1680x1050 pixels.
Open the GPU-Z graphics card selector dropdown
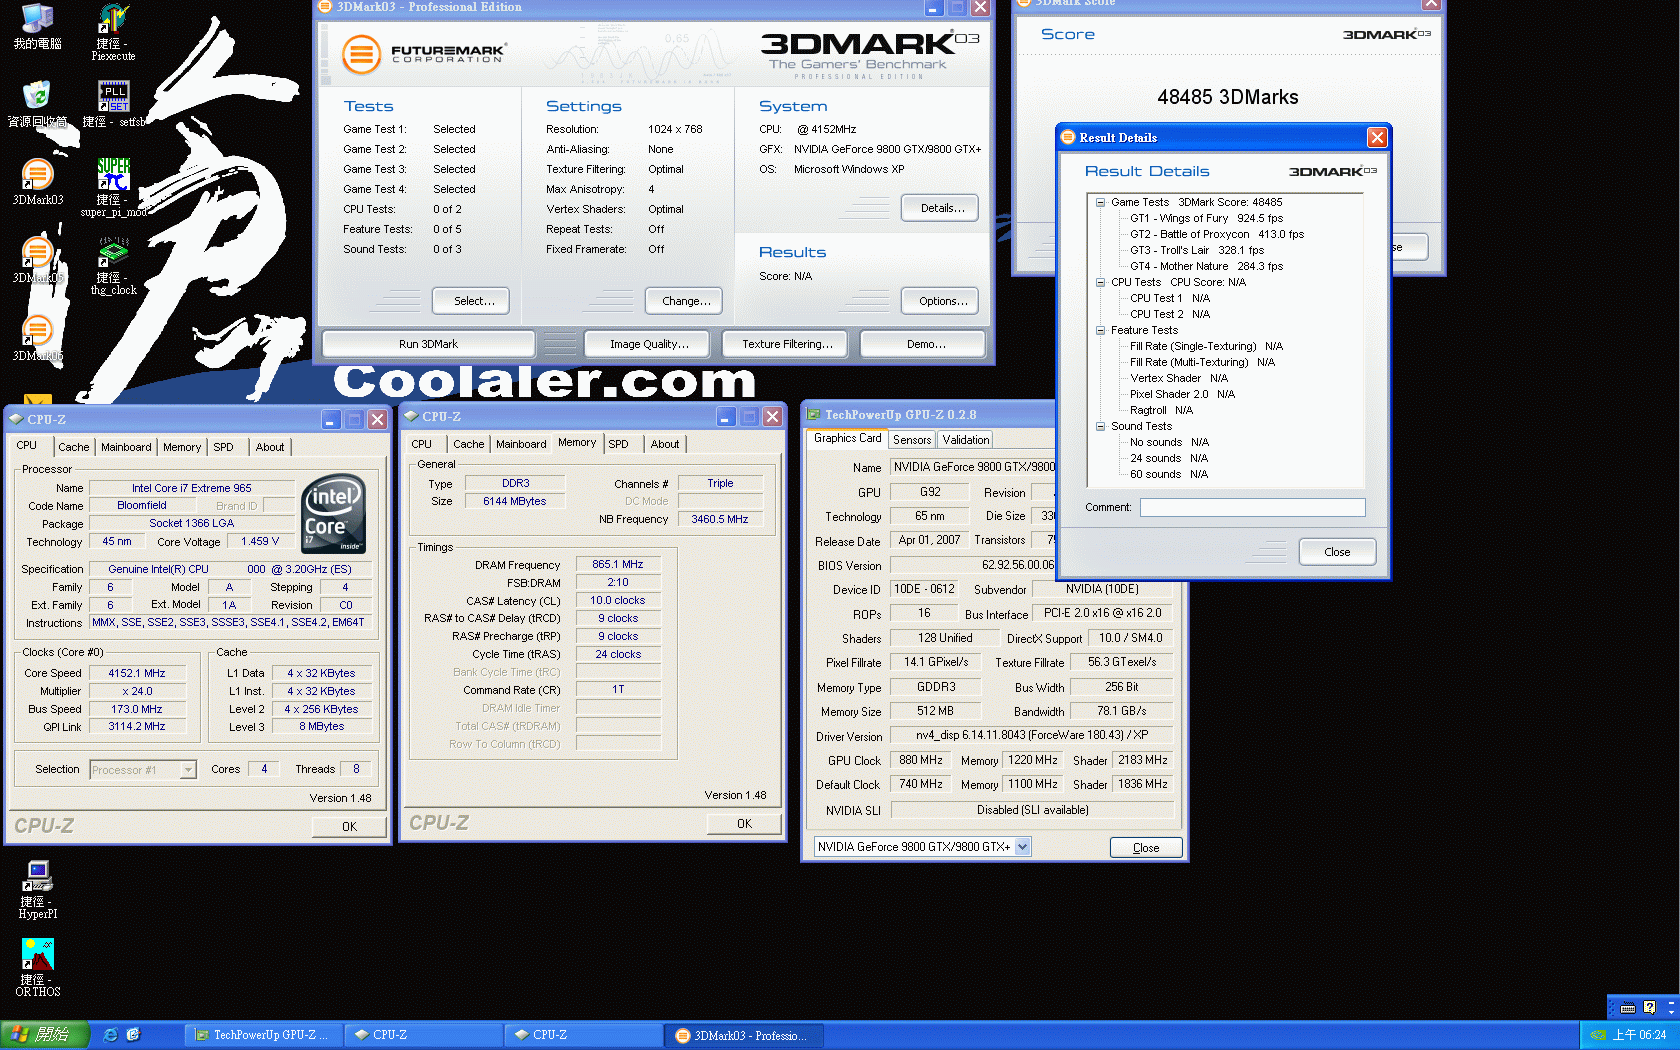1022,847
